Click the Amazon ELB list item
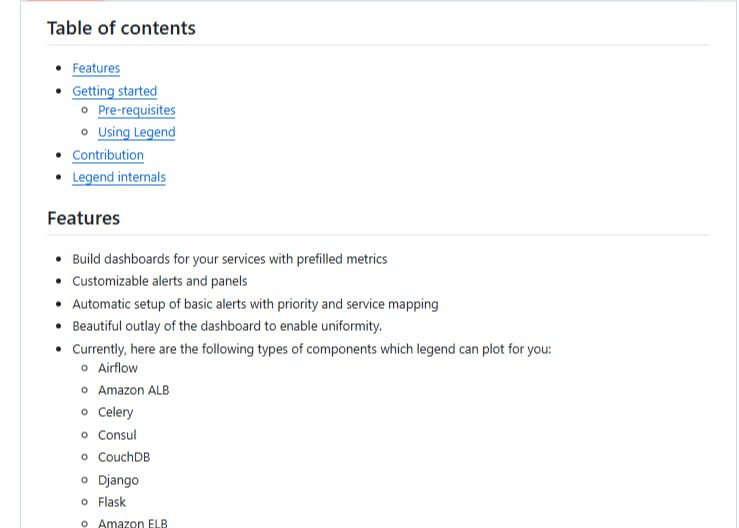 [133, 522]
